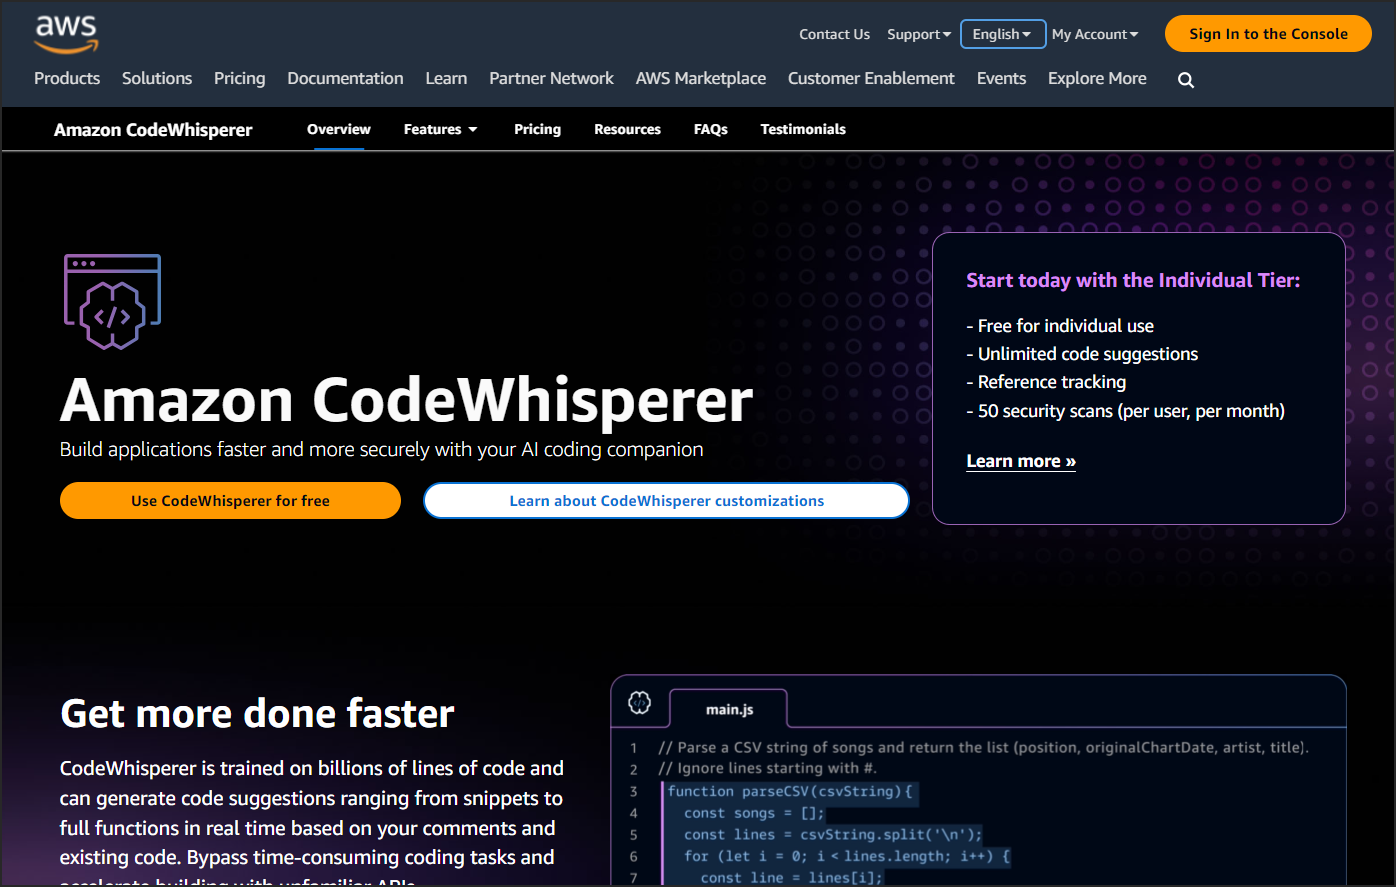Select the FAQs tab

[x=711, y=129]
